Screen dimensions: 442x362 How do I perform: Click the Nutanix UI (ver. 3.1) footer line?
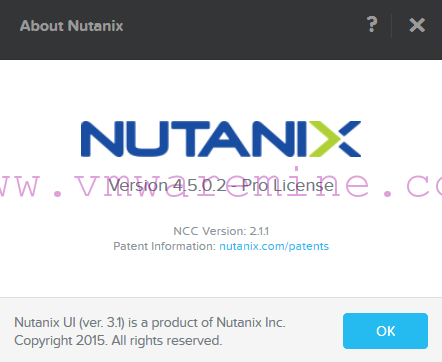pos(150,323)
